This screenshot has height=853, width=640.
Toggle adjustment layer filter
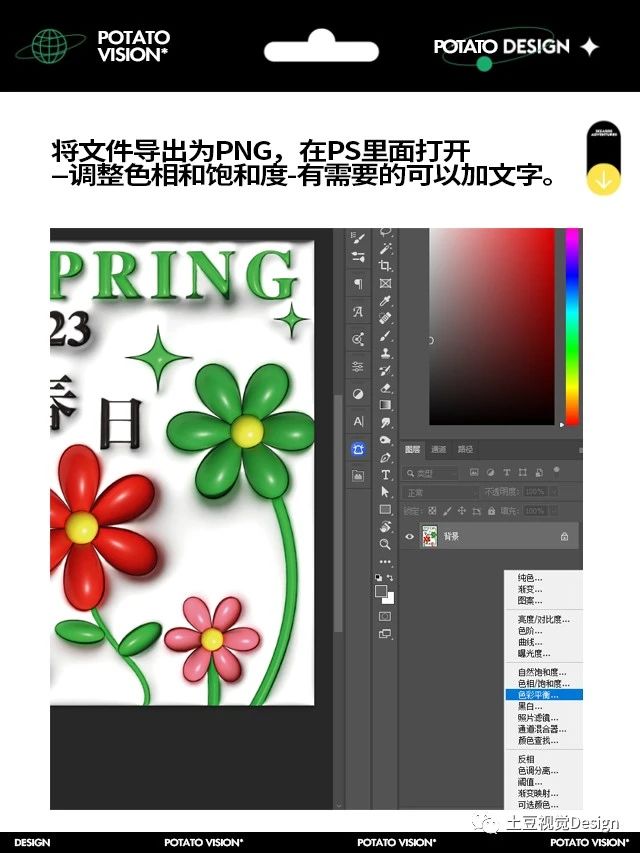coord(490,472)
